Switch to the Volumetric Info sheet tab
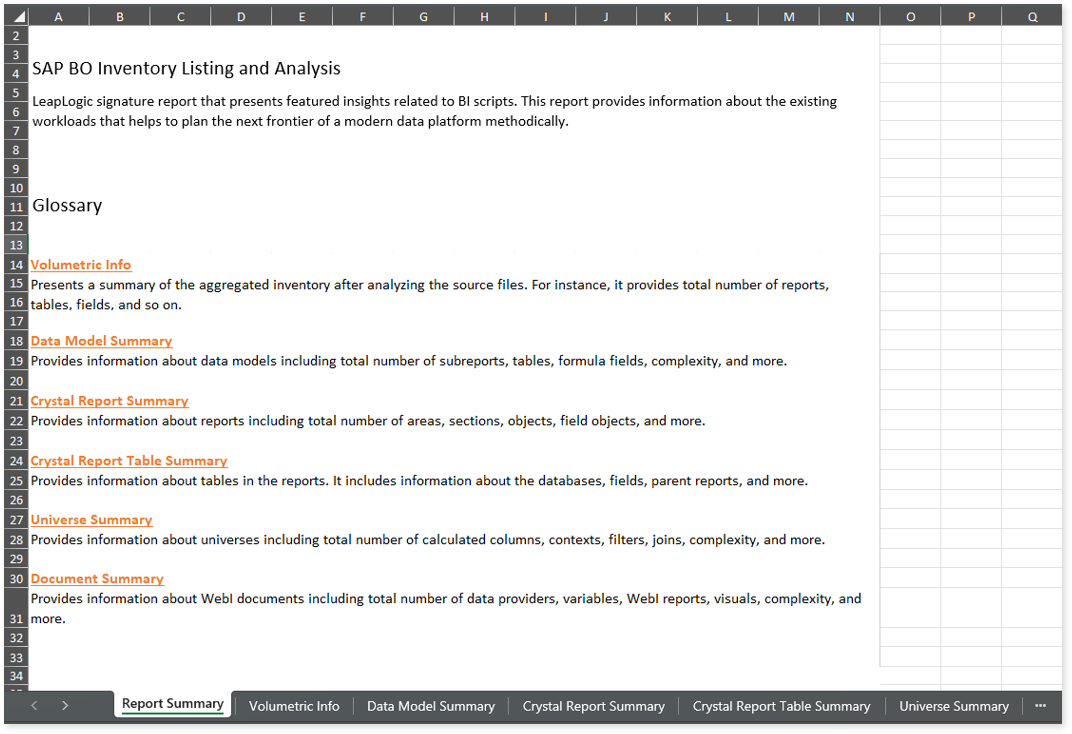The width and height of the screenshot is (1072, 734). 294,706
